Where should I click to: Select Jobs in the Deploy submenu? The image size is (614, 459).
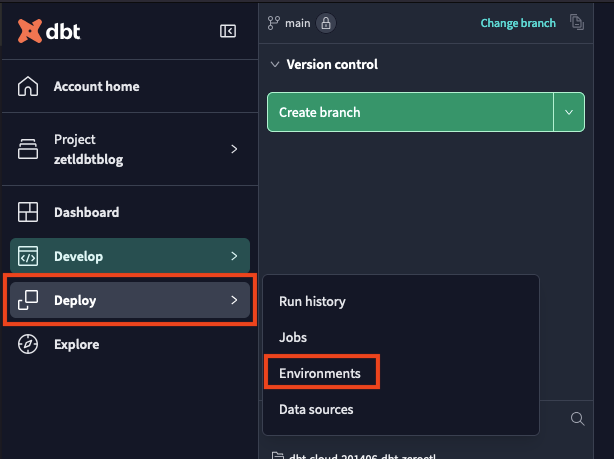293,338
